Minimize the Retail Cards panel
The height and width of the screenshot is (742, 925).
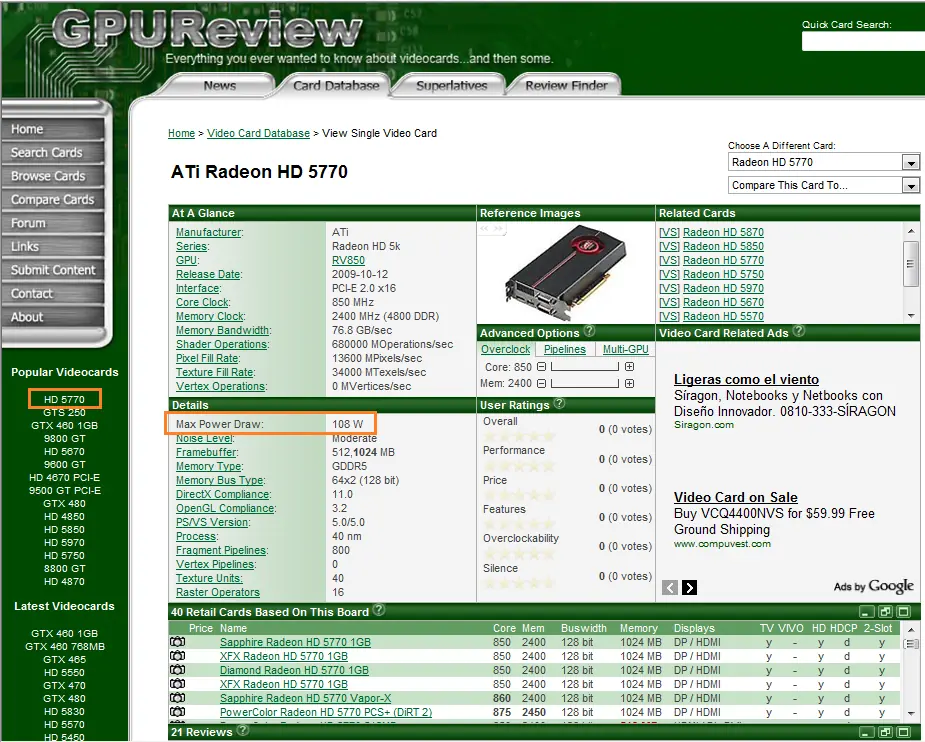click(867, 612)
